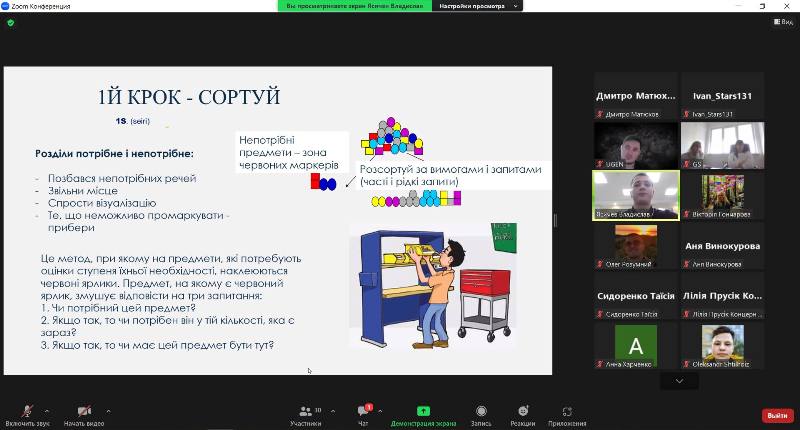Select the Вікторія Гончарова participant tile
Viewport: 800px width, 430px height.
pos(722,195)
